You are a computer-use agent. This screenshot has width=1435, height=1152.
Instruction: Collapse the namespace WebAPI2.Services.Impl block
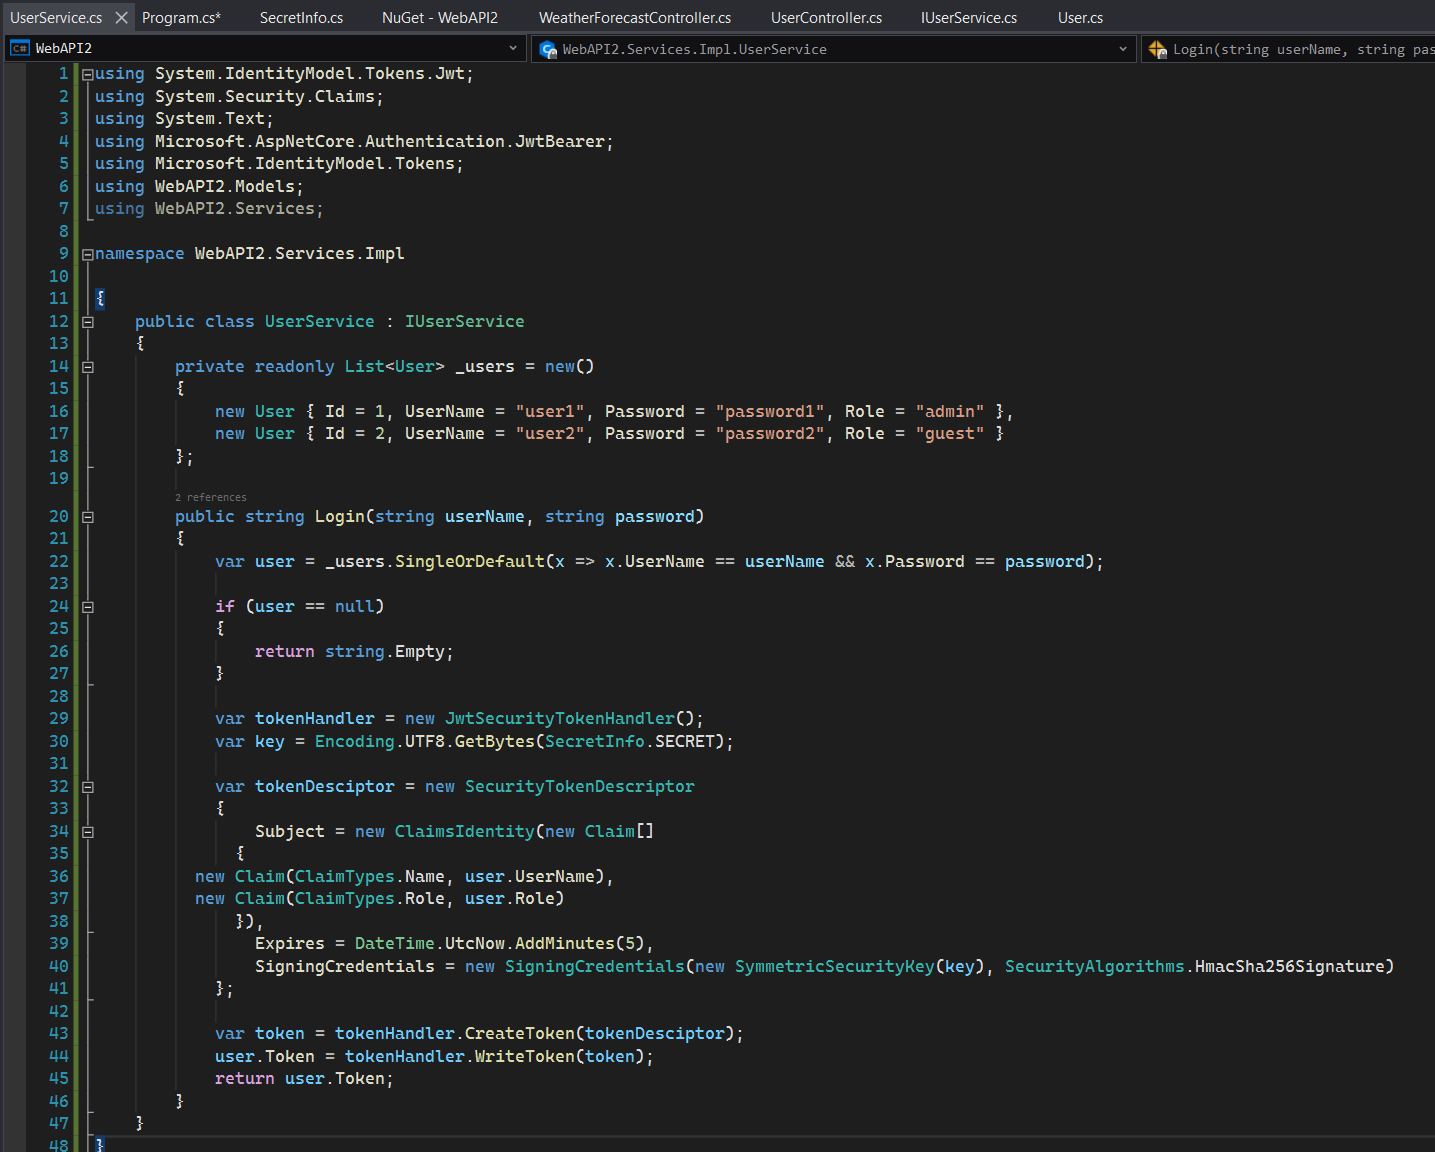point(87,254)
